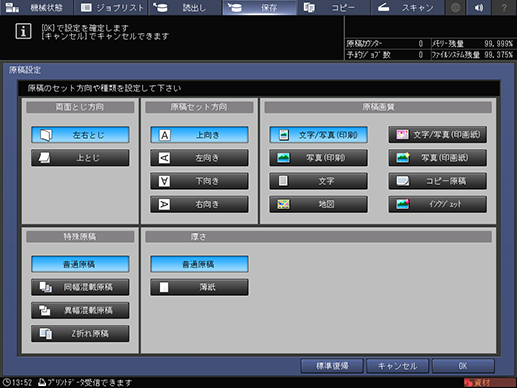Screen dimensions: 517x388
Task: Select Z折れ原稿 special original
Action: pyautogui.click(x=80, y=333)
